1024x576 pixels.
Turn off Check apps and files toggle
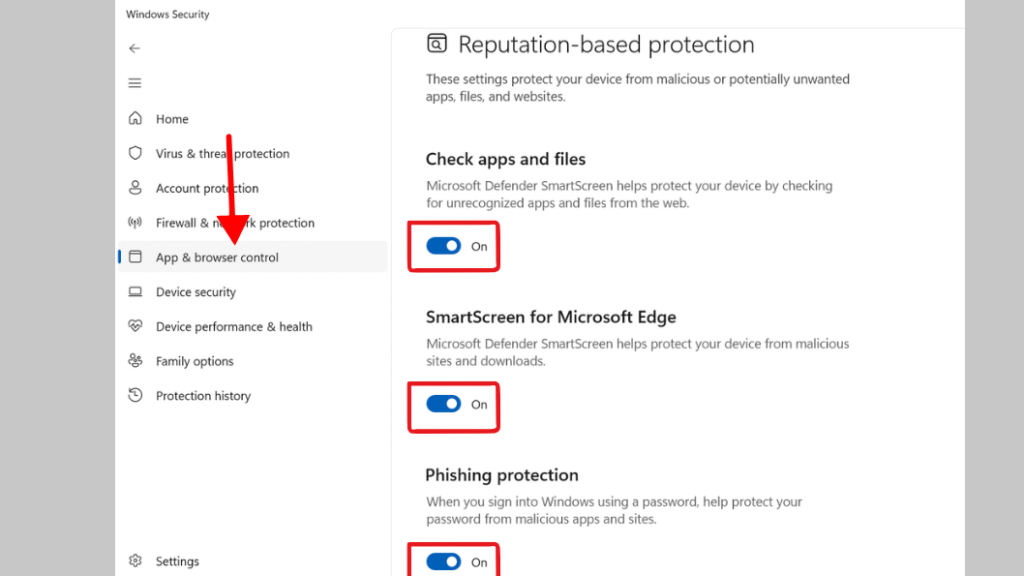(x=443, y=246)
